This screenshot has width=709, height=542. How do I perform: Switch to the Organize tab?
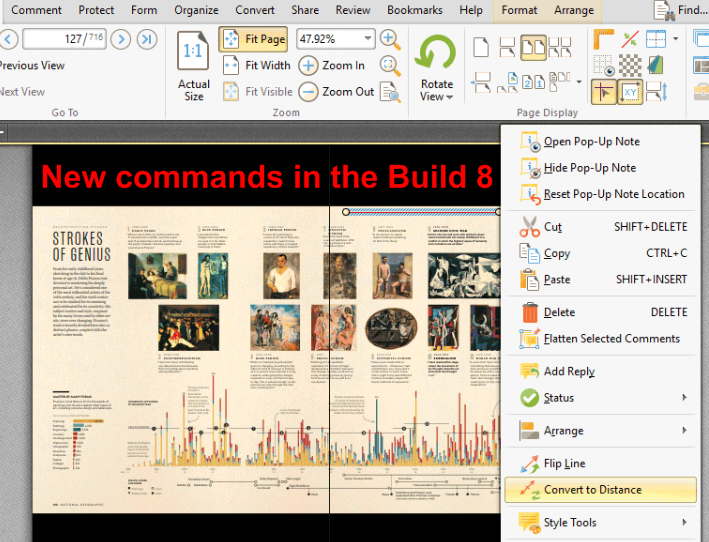tap(196, 10)
